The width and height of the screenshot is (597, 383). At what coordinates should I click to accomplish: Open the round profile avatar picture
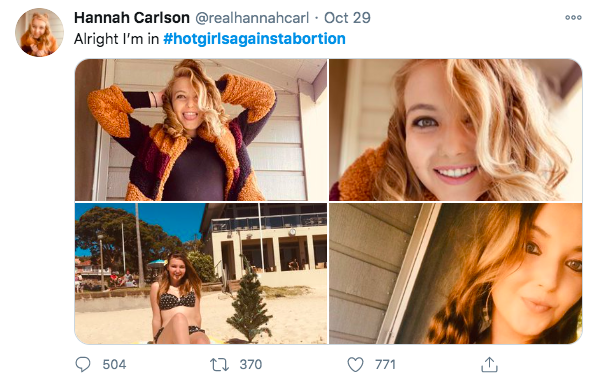tap(39, 32)
